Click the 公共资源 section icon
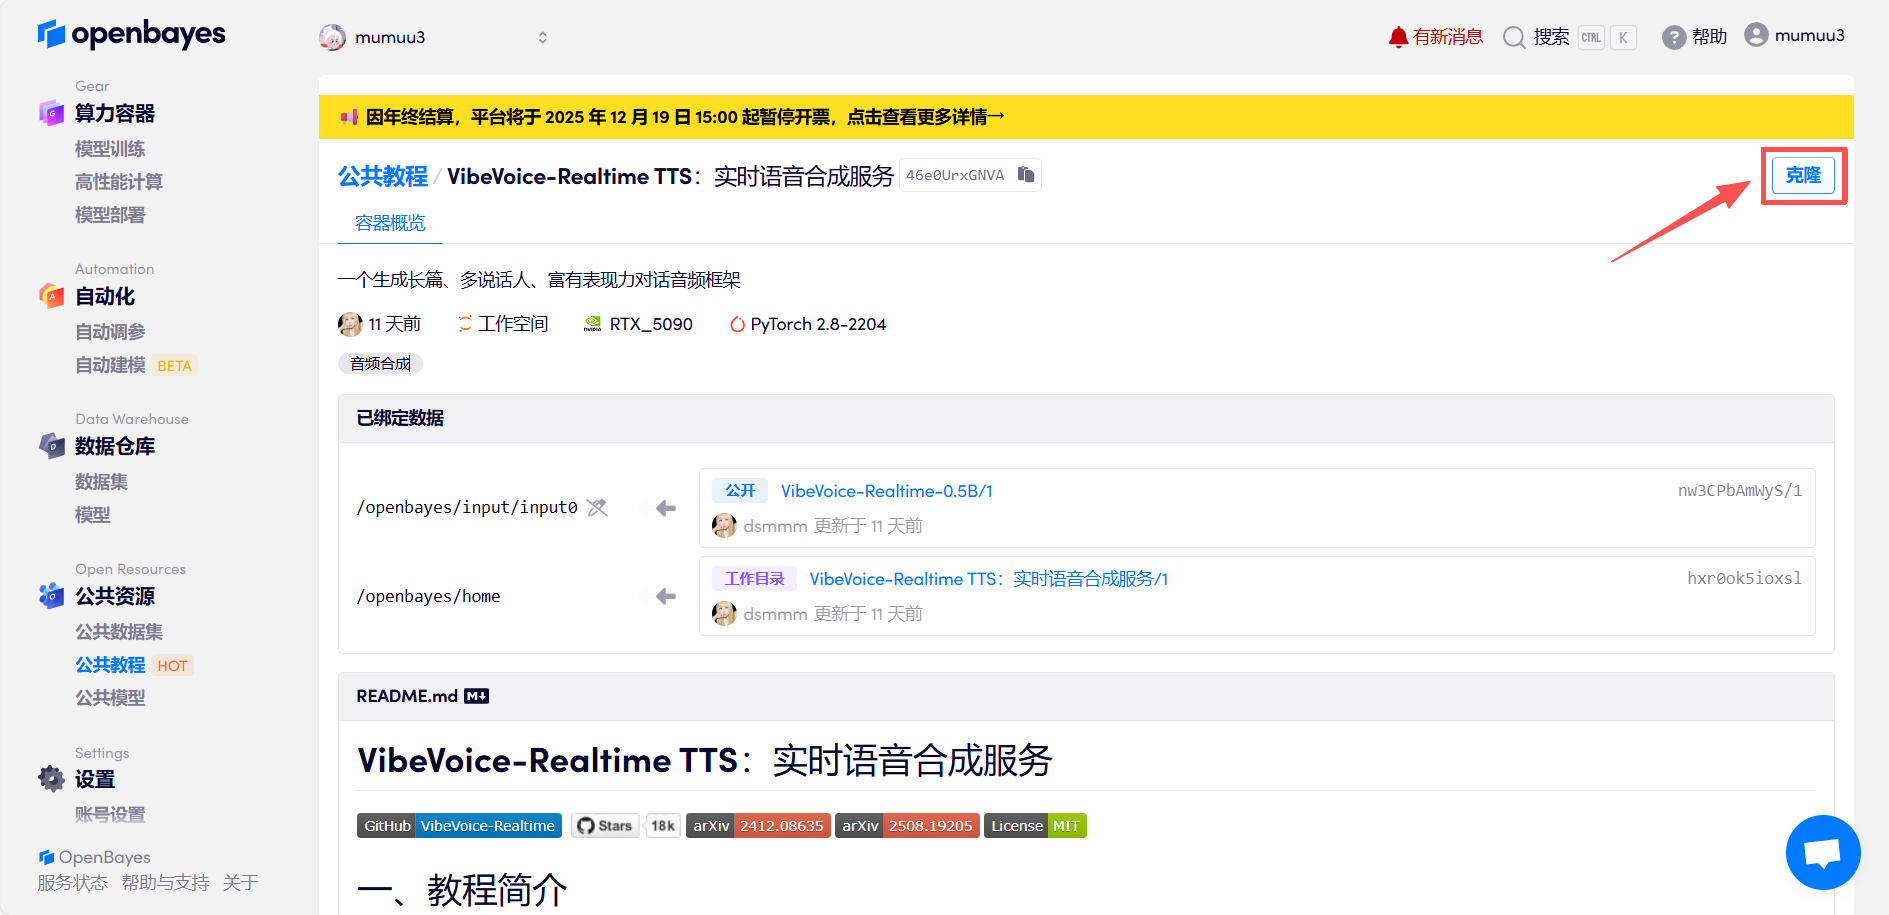The width and height of the screenshot is (1889, 915). [51, 595]
